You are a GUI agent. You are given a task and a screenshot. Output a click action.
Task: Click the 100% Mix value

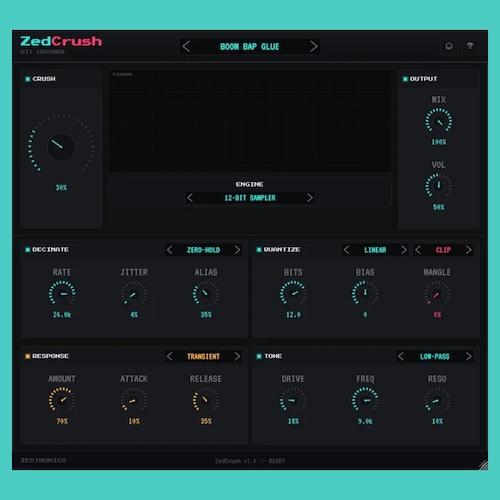[439, 142]
